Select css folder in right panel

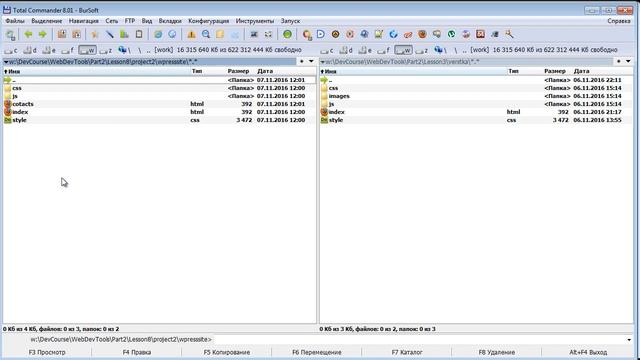tap(476, 88)
